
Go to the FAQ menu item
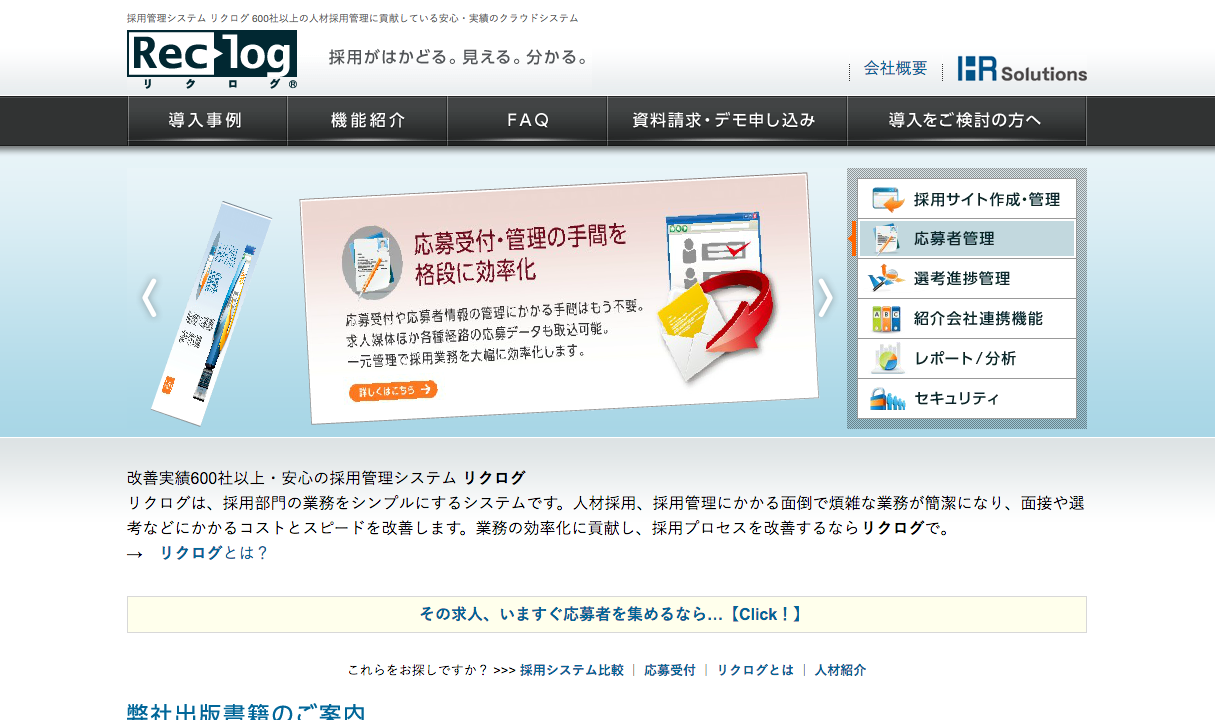coord(527,121)
